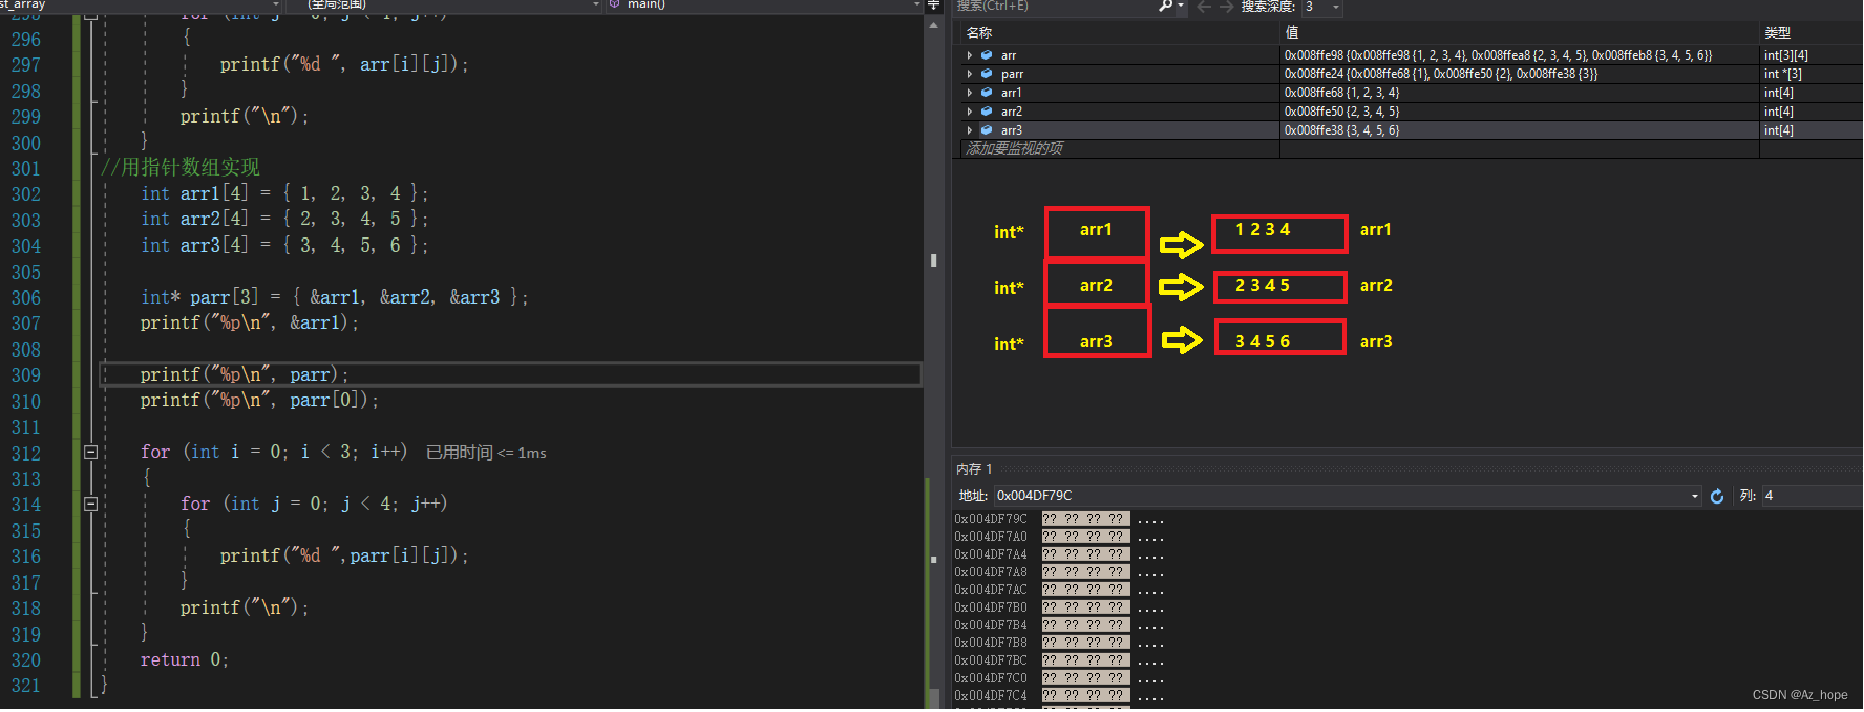Click line number 306 in the gutter

pyautogui.click(x=27, y=298)
